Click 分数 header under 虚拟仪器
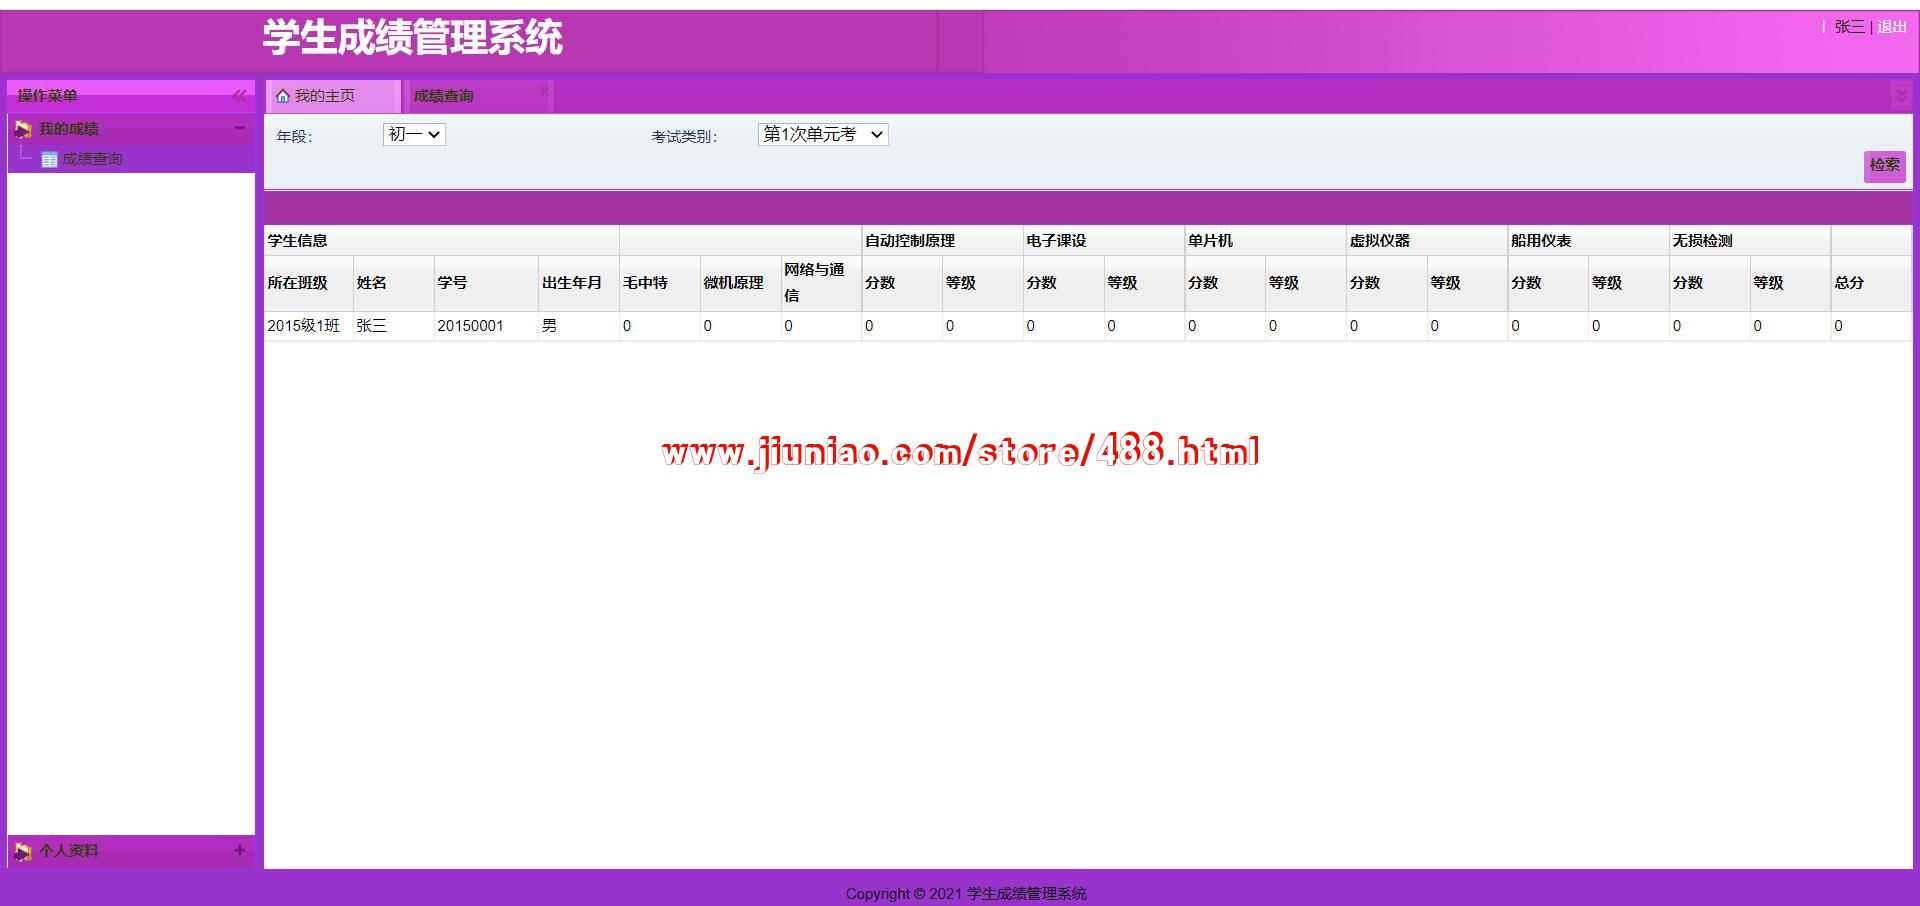The width and height of the screenshot is (1920, 906). pyautogui.click(x=1387, y=283)
